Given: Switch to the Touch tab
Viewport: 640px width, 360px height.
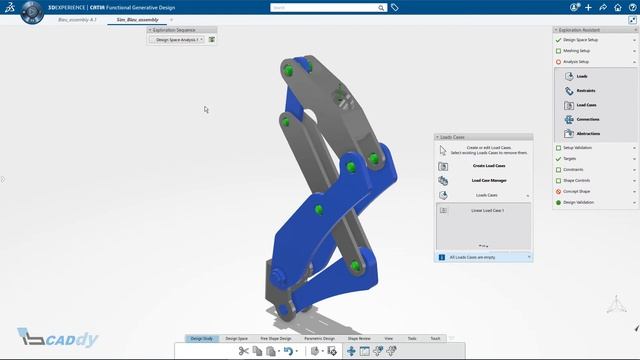Looking at the screenshot, I should coord(435,338).
